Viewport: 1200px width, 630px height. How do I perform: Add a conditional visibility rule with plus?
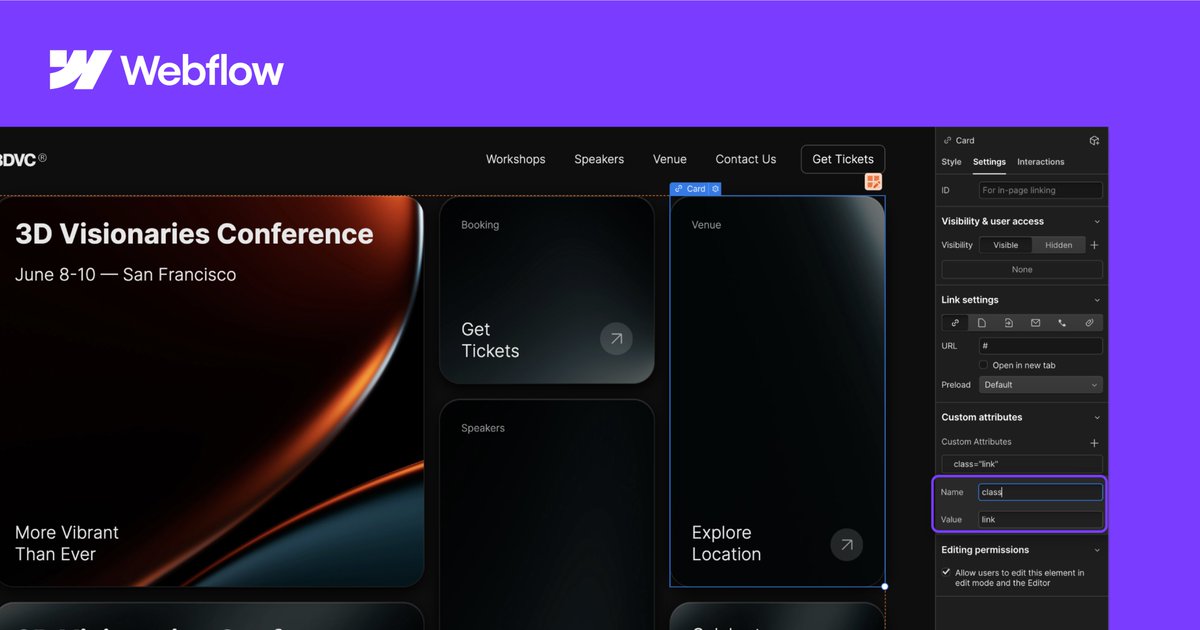coord(1094,245)
